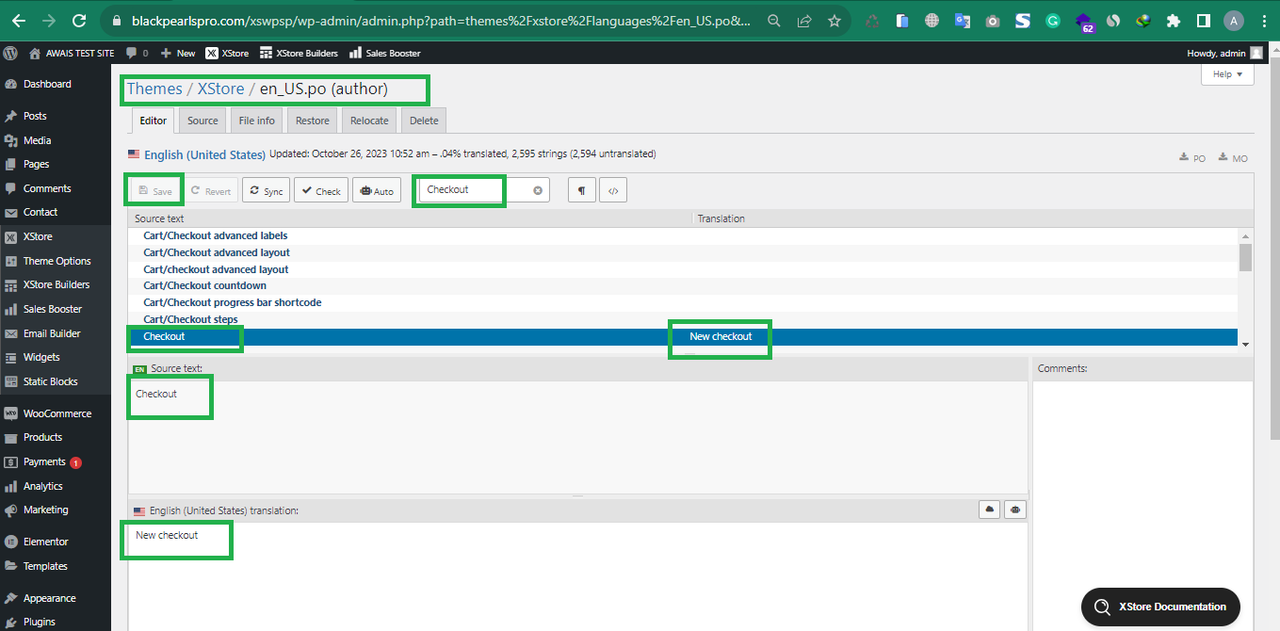Open Payments in sidebar
1280x631 pixels.
45,462
